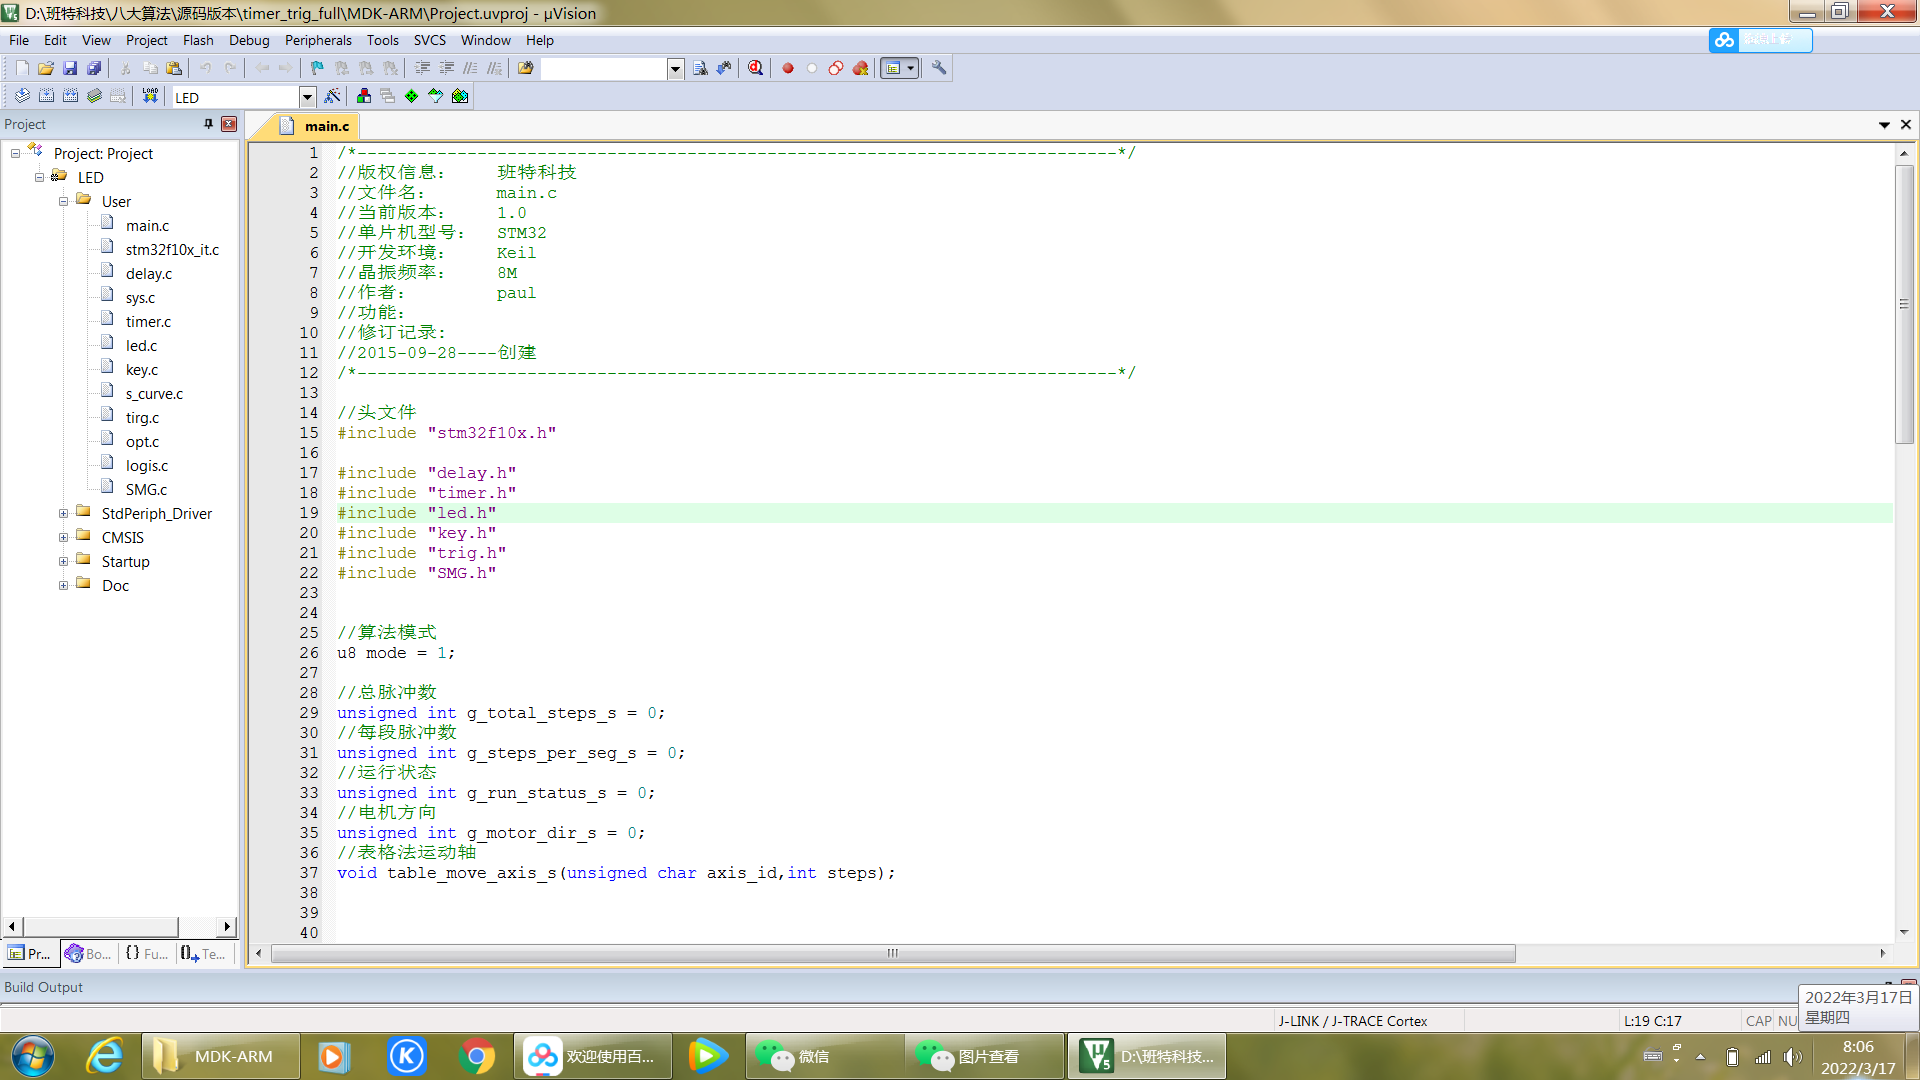Click the Insert breakpoint red dot

point(788,68)
